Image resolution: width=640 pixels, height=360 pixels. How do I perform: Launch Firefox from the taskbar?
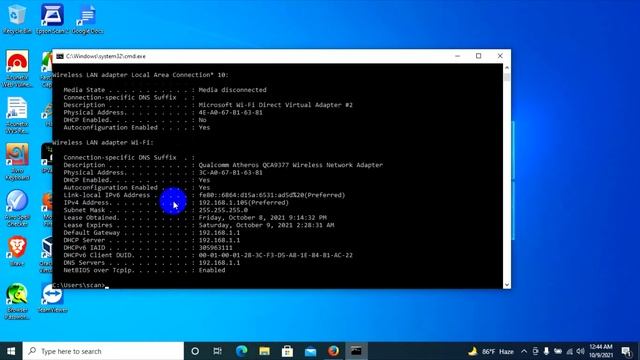[333, 351]
